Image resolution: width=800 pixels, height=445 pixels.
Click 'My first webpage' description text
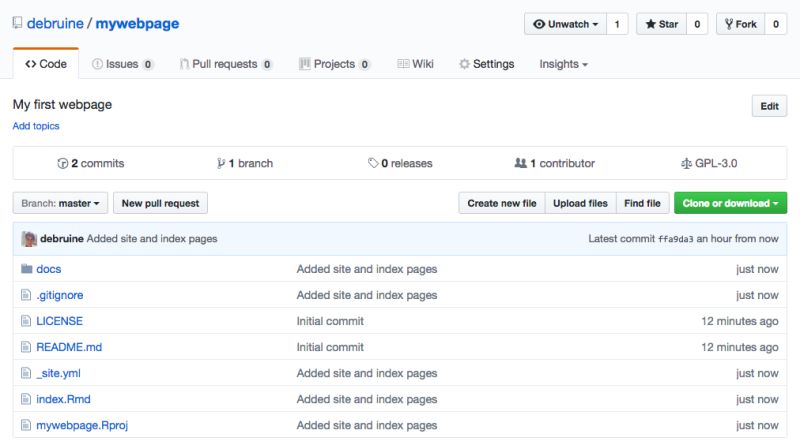coord(62,105)
